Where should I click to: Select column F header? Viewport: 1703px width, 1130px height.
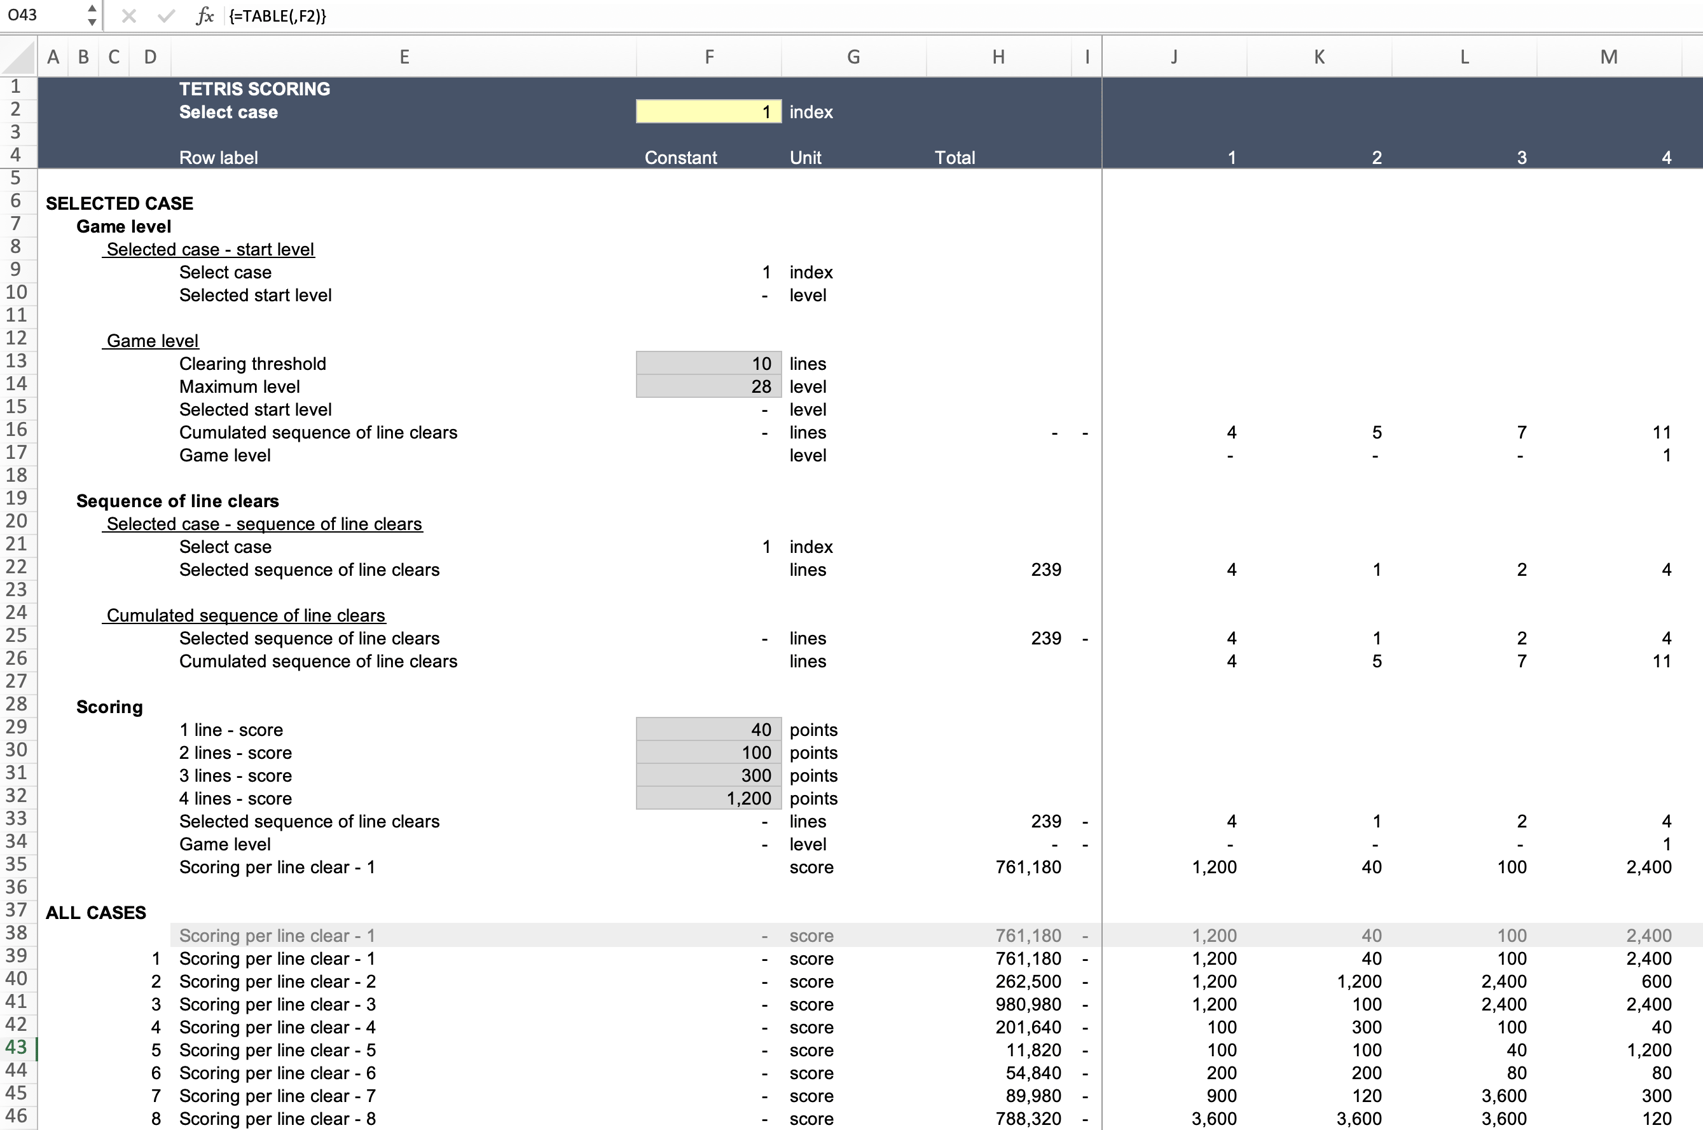(708, 57)
